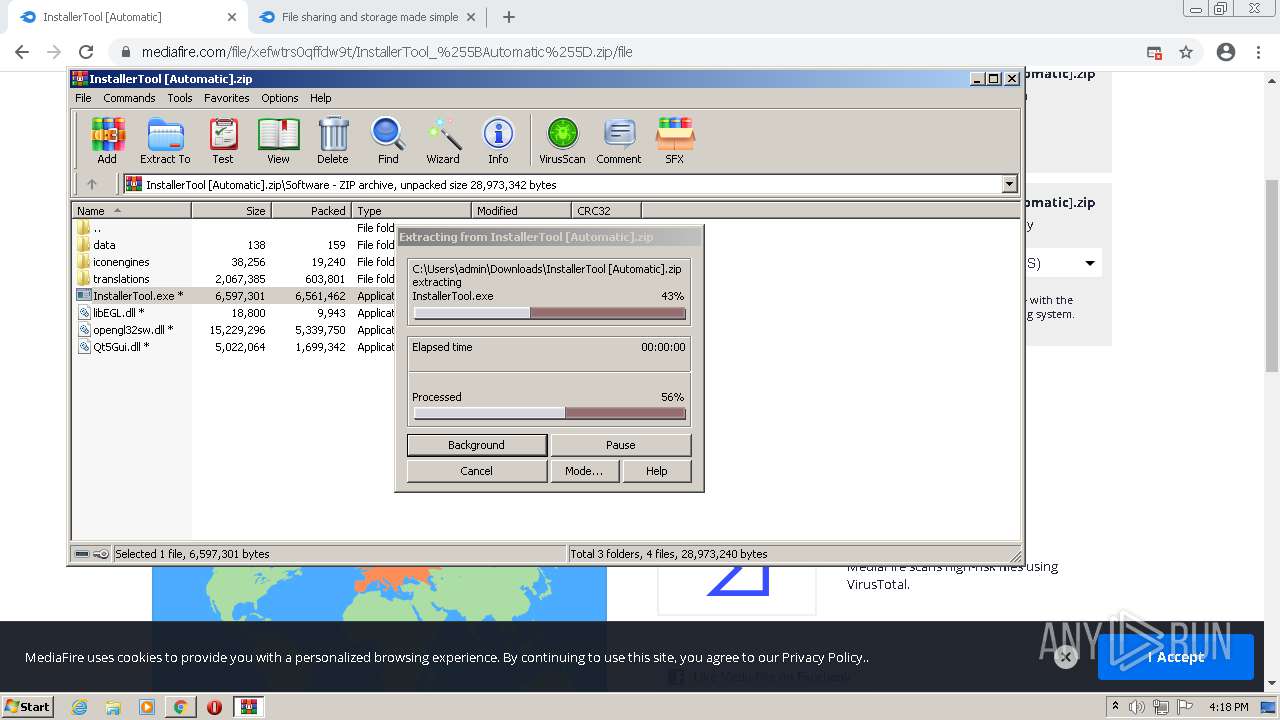Click the Windows Start button
Viewport: 1280px width, 720px height.
pos(28,707)
